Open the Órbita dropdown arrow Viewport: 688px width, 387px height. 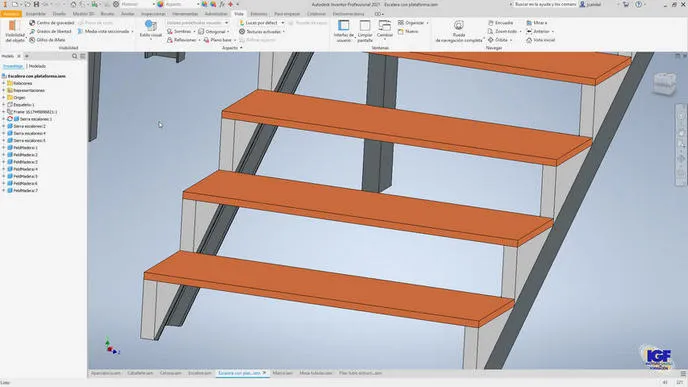click(511, 40)
